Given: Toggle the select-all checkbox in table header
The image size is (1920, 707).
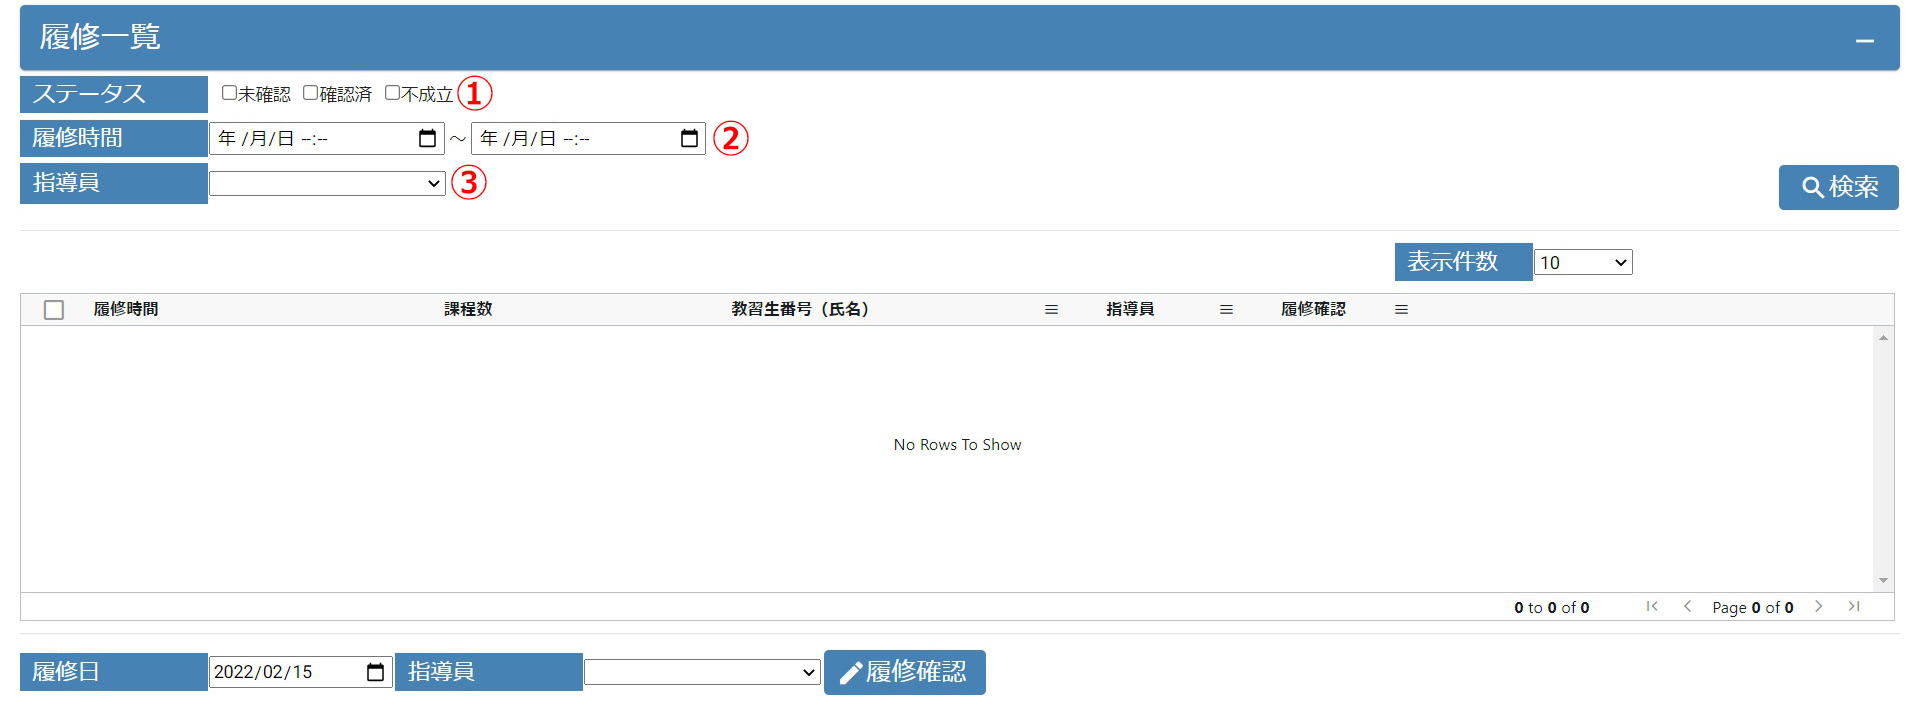Looking at the screenshot, I should 54,310.
